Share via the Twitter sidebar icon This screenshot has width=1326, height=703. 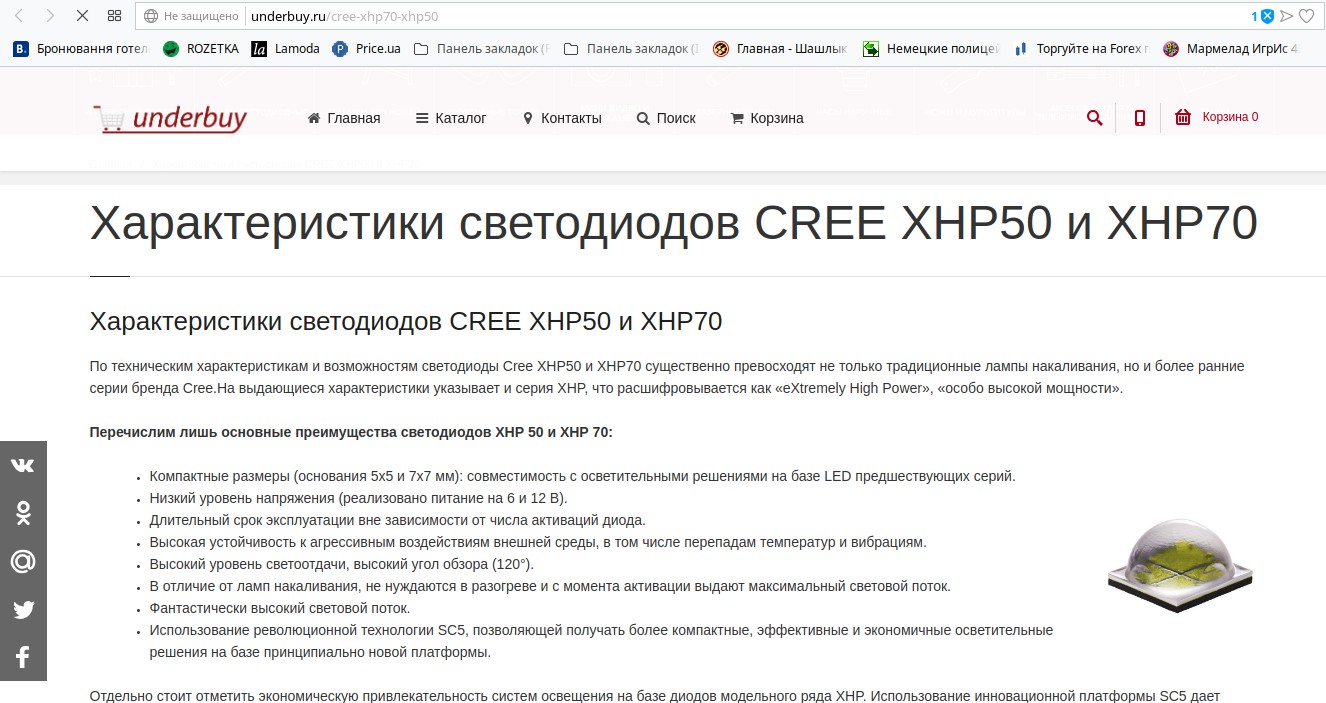23,609
